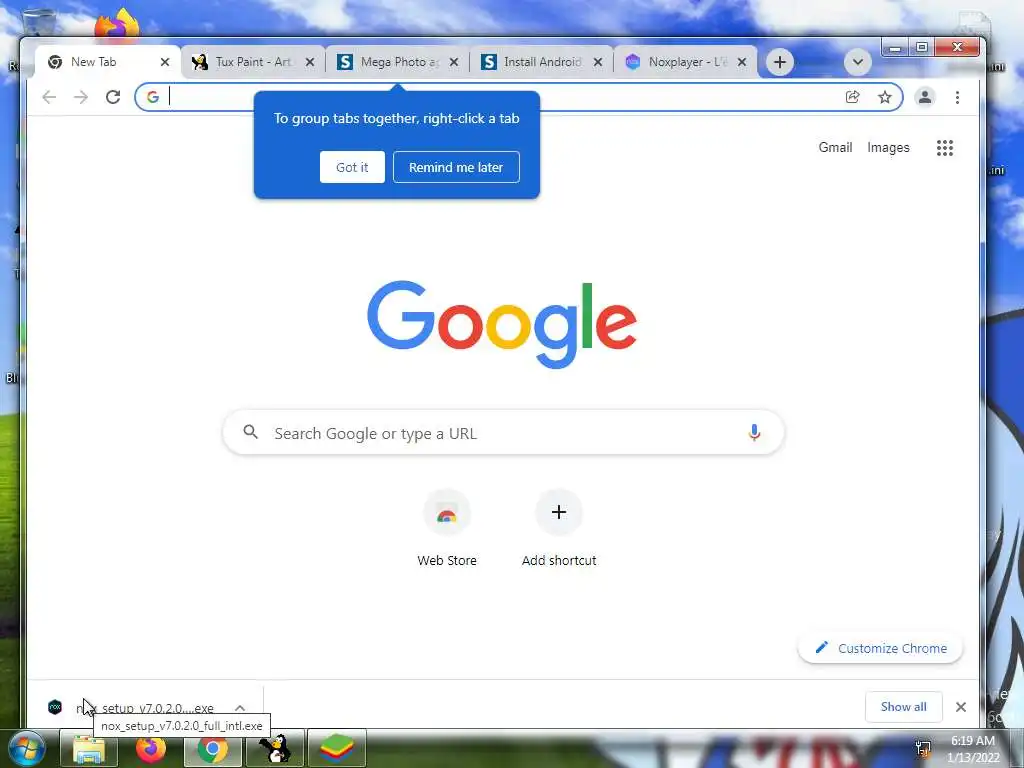Click Show all downloads button
This screenshot has height=768, width=1024.
[x=903, y=707]
